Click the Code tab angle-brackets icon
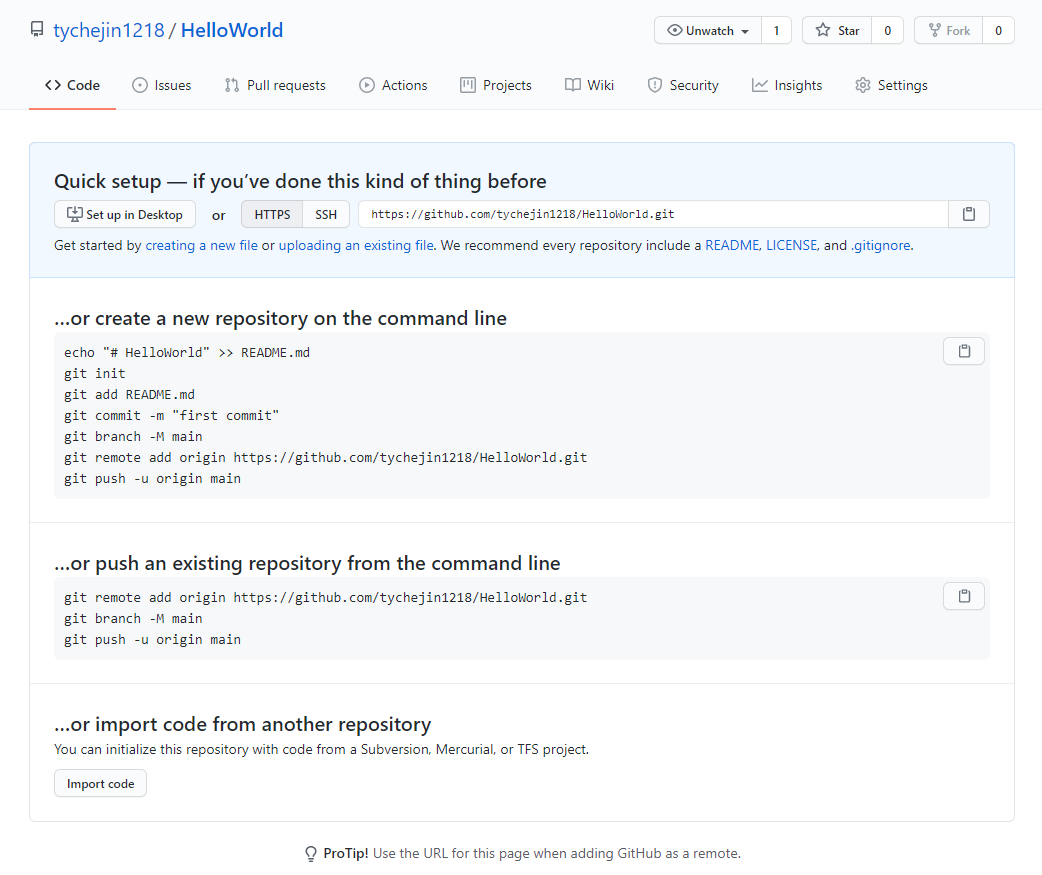This screenshot has height=875, width=1042. point(53,85)
